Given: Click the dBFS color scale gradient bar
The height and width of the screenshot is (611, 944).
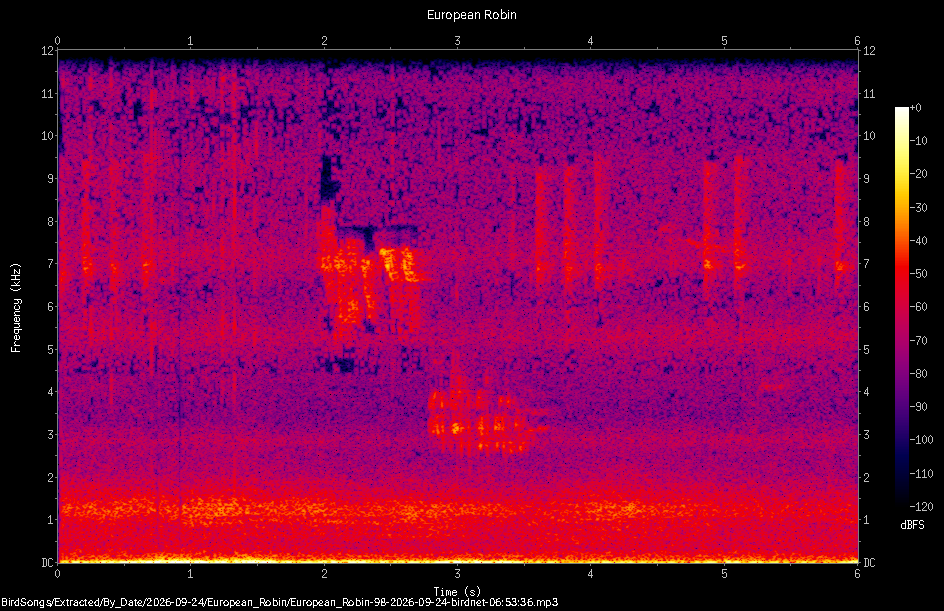Looking at the screenshot, I should [901, 307].
